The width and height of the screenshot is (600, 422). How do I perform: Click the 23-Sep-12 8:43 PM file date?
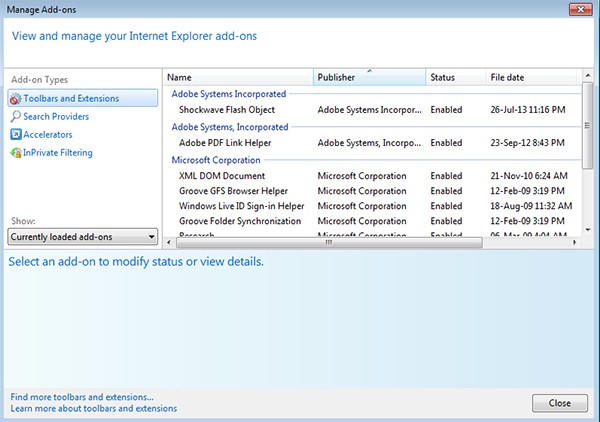pyautogui.click(x=527, y=143)
